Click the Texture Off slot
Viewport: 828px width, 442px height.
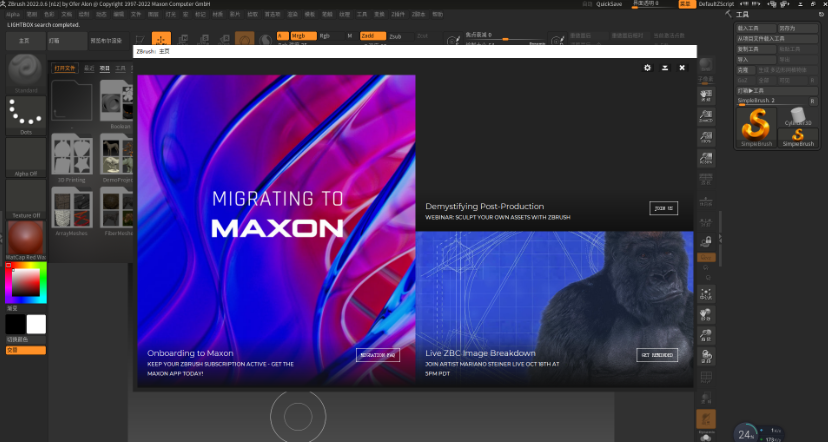pyautogui.click(x=24, y=199)
